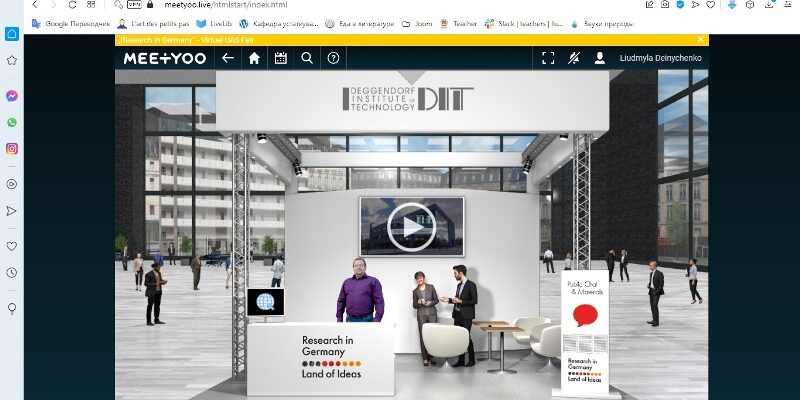The image size is (800, 400).
Task: Toggle the muted sound icon
Action: (x=573, y=58)
